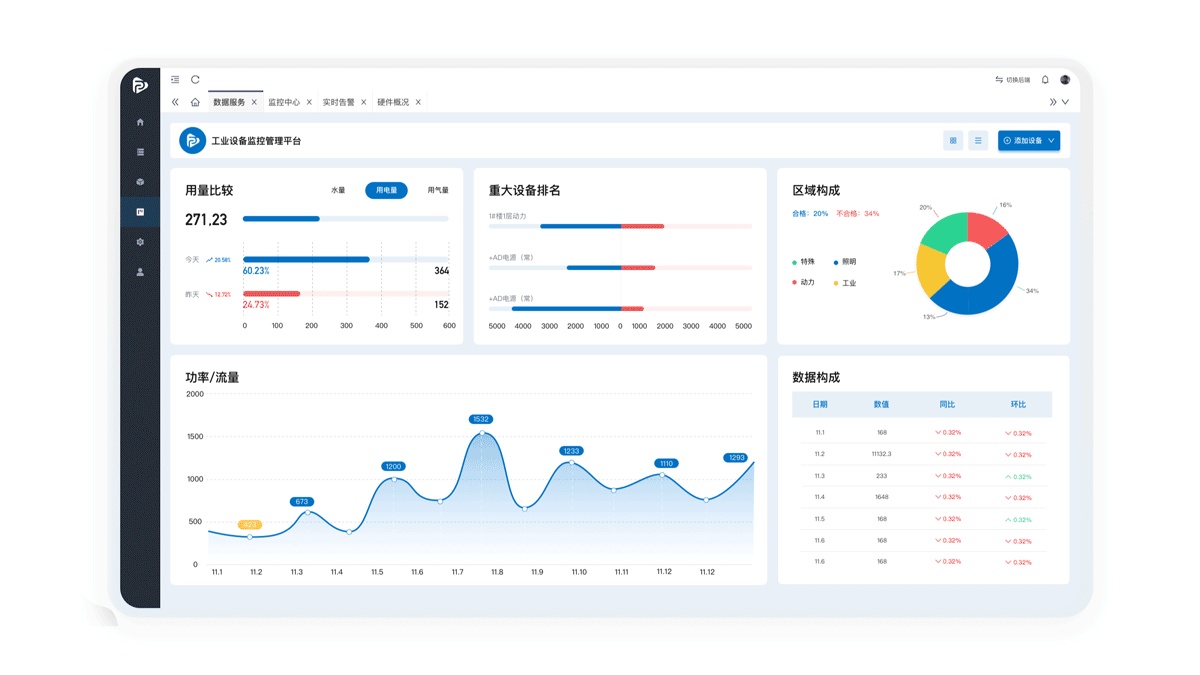Click the home tab icon
1200x675 pixels.
point(195,102)
